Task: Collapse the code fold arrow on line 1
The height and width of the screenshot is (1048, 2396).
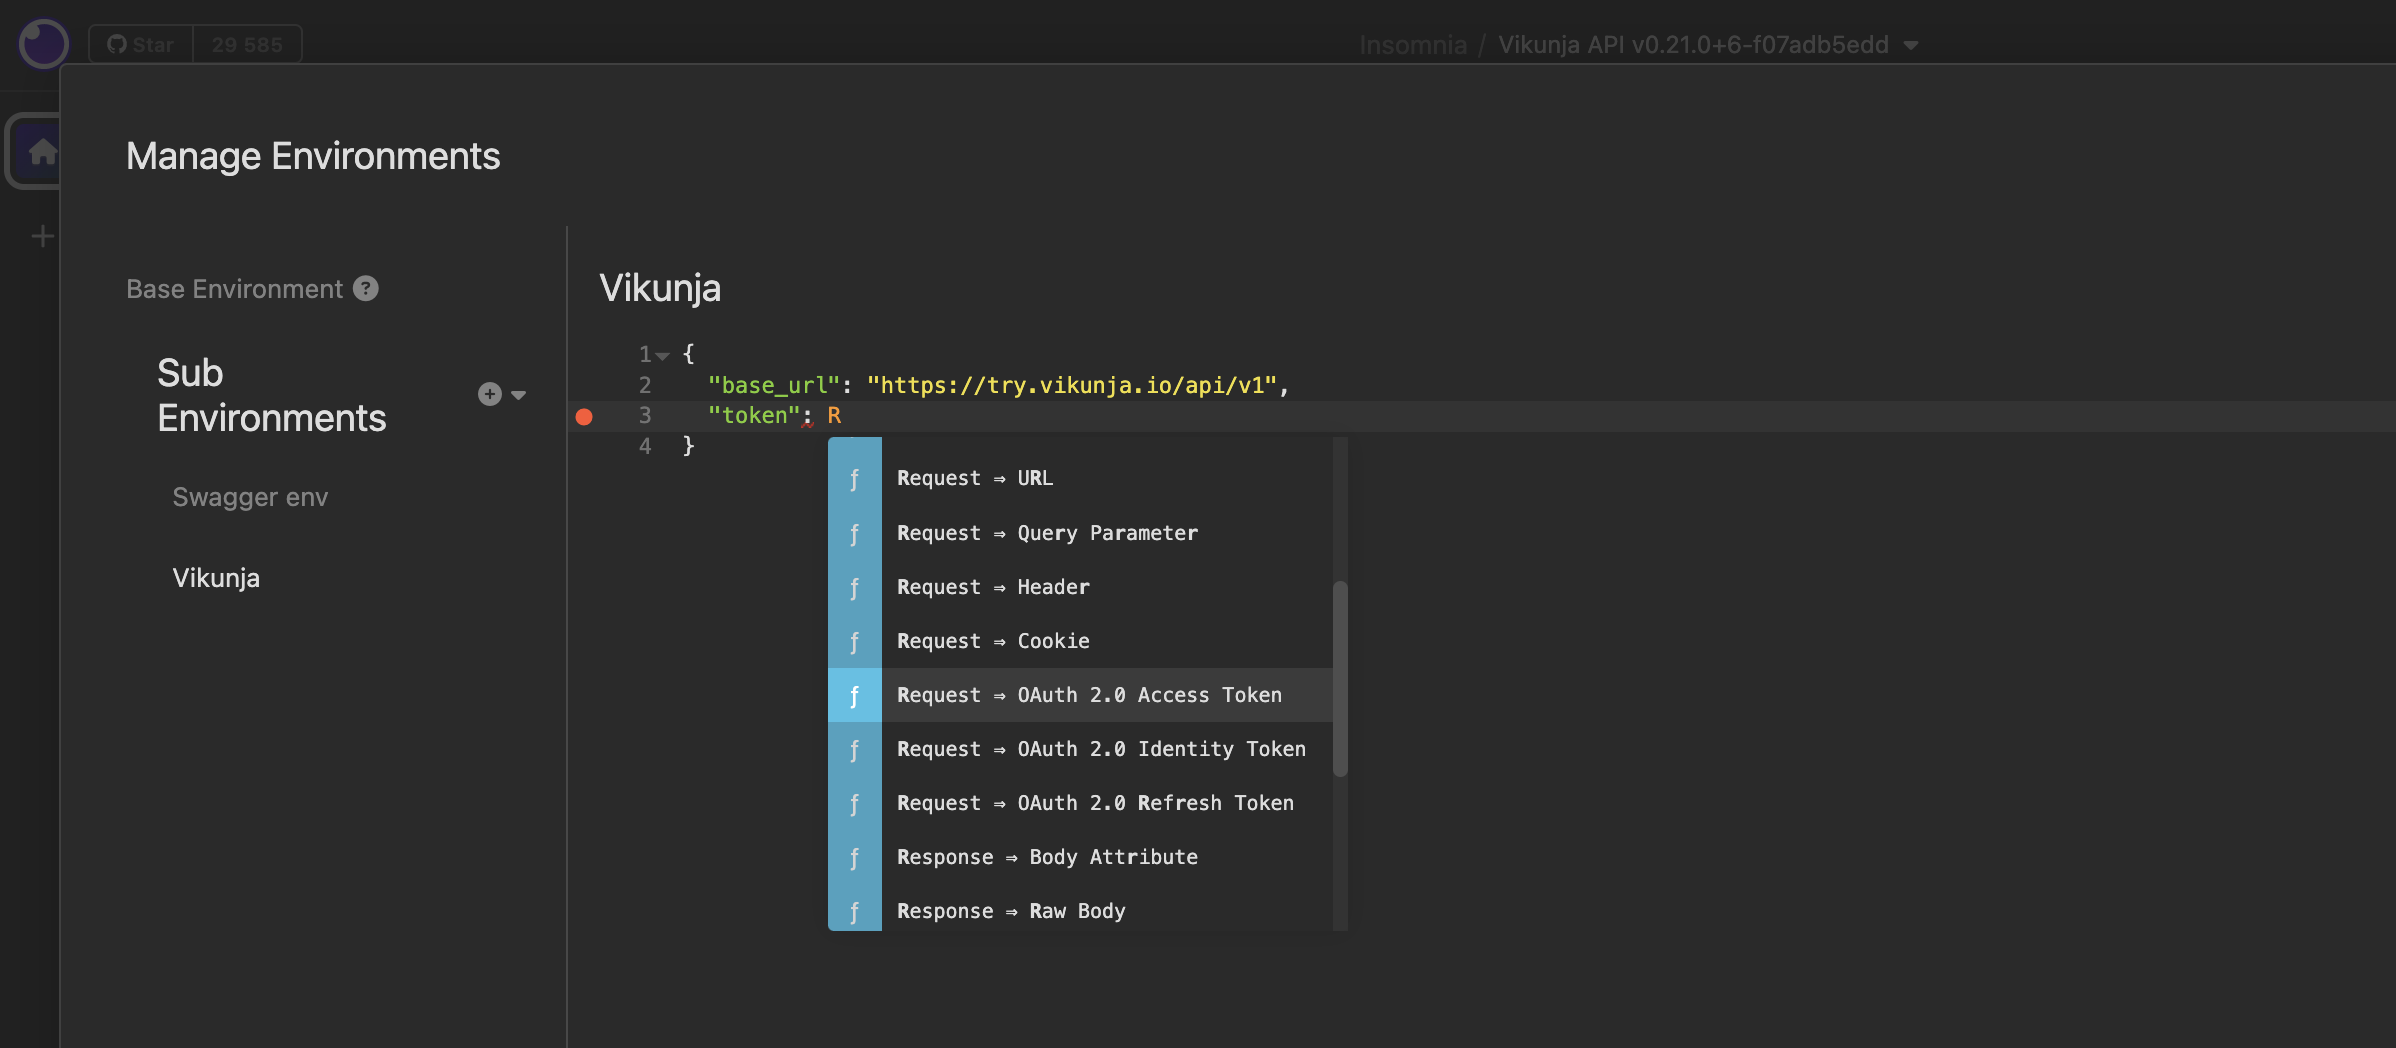Action: pyautogui.click(x=663, y=355)
